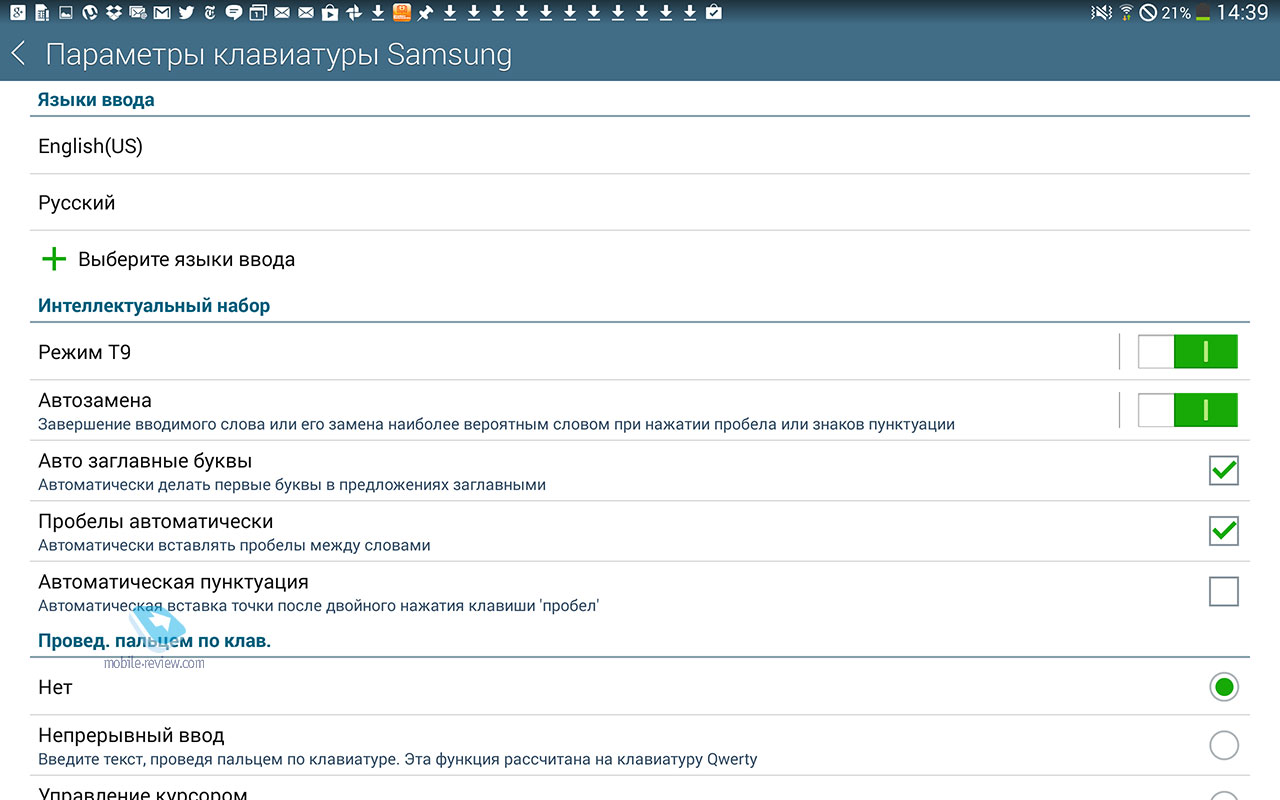The image size is (1280, 800).
Task: Turn off the Автозамена switch
Action: click(1188, 410)
